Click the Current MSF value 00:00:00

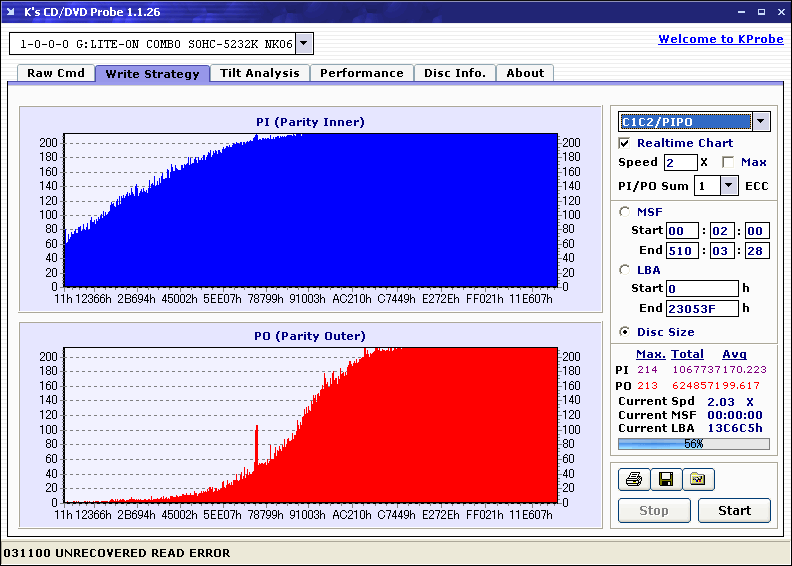tap(734, 415)
